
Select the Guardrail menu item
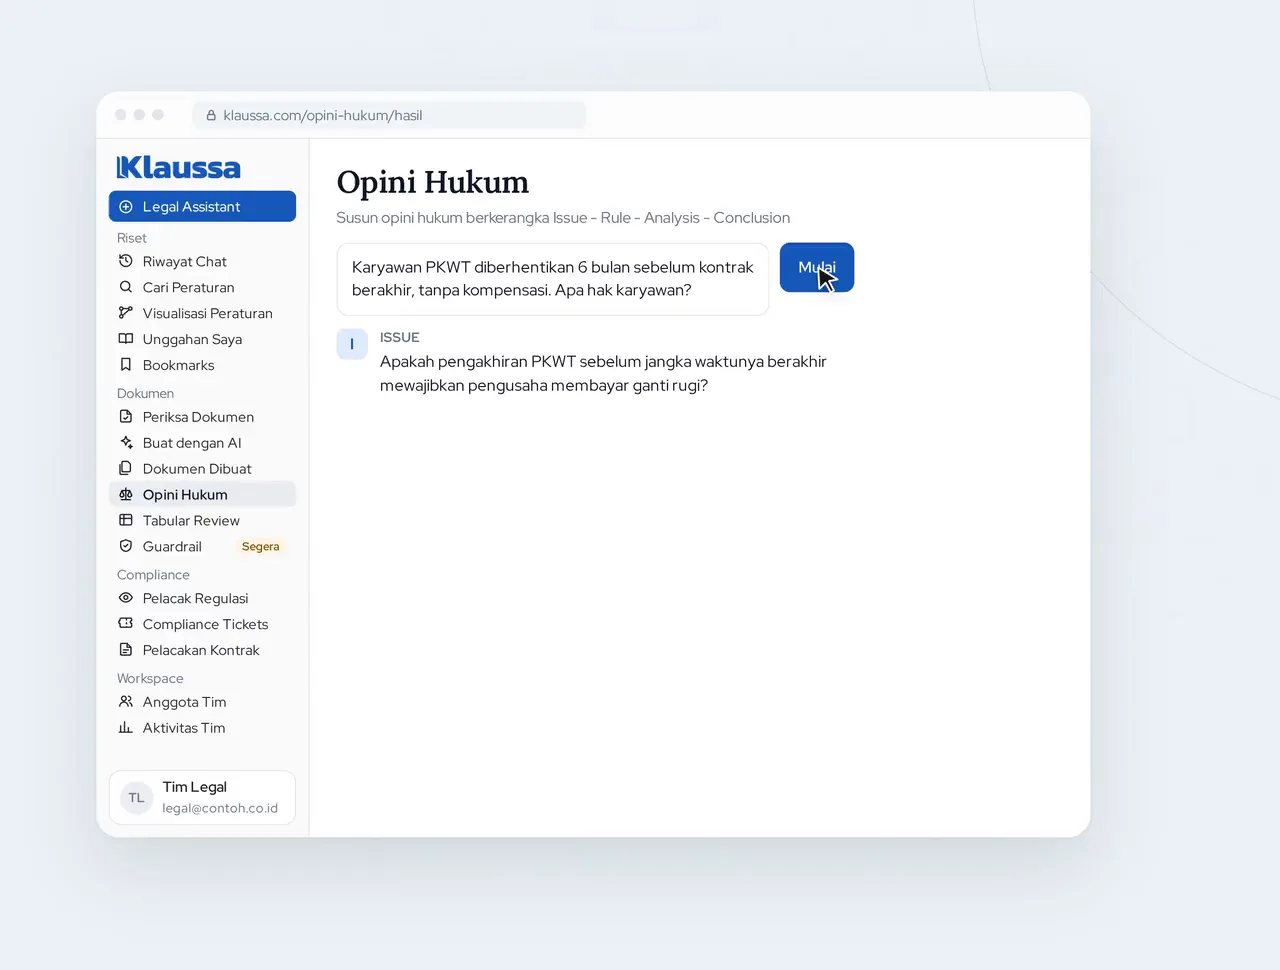pyautogui.click(x=202, y=547)
